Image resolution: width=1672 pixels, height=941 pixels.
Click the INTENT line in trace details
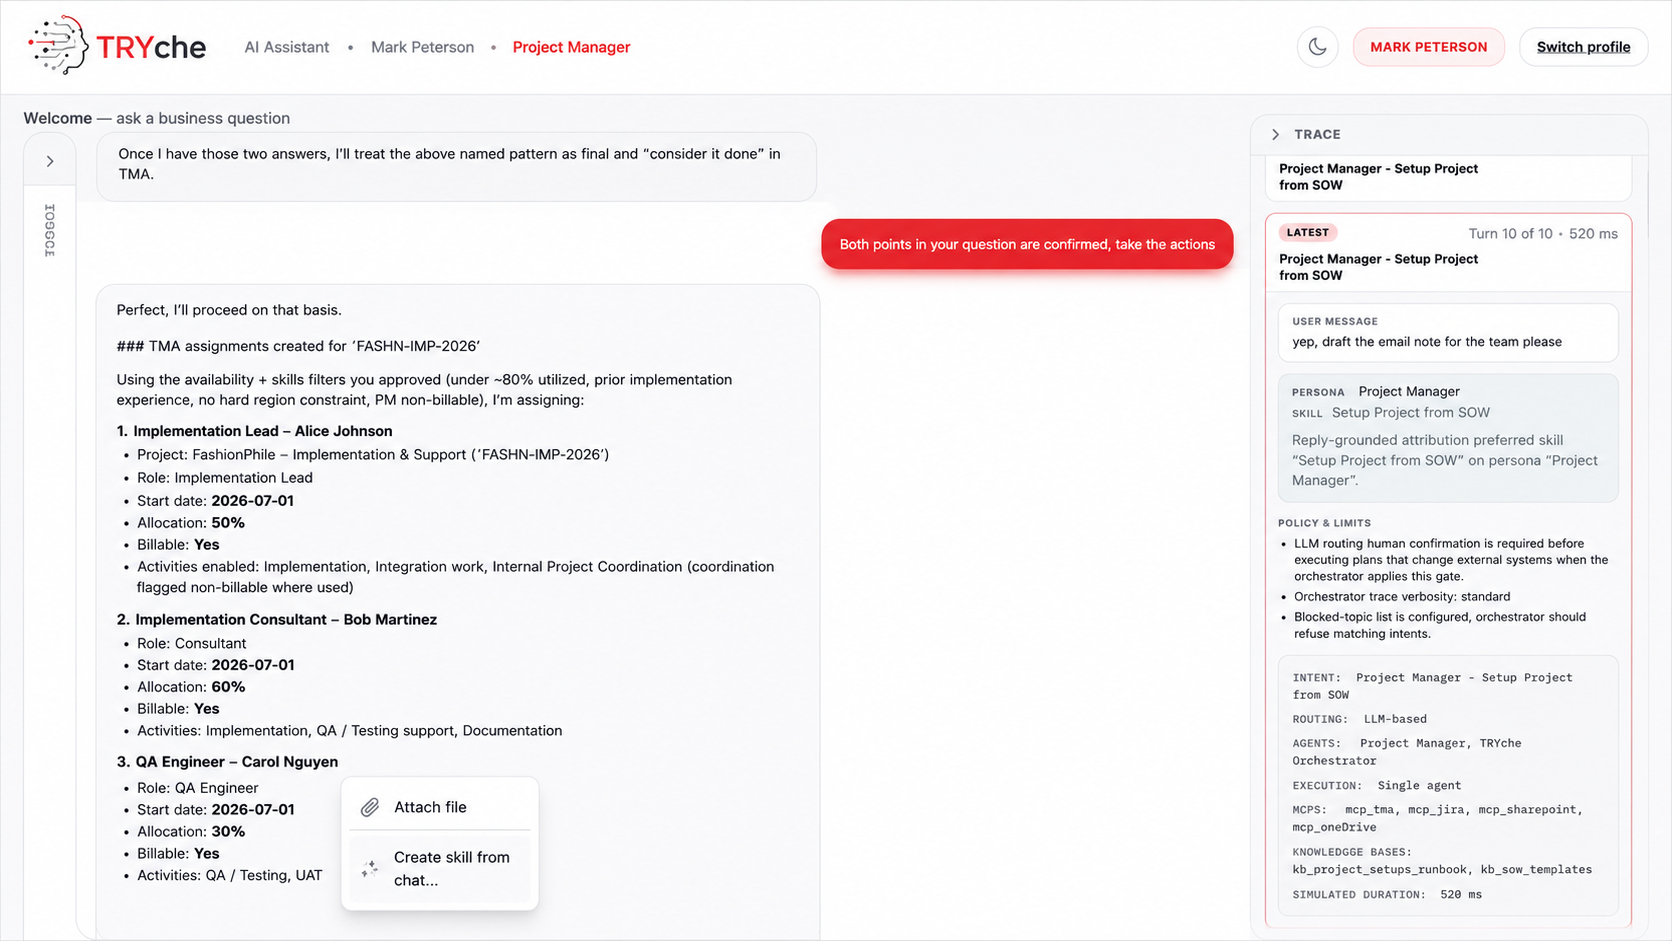pyautogui.click(x=1432, y=686)
